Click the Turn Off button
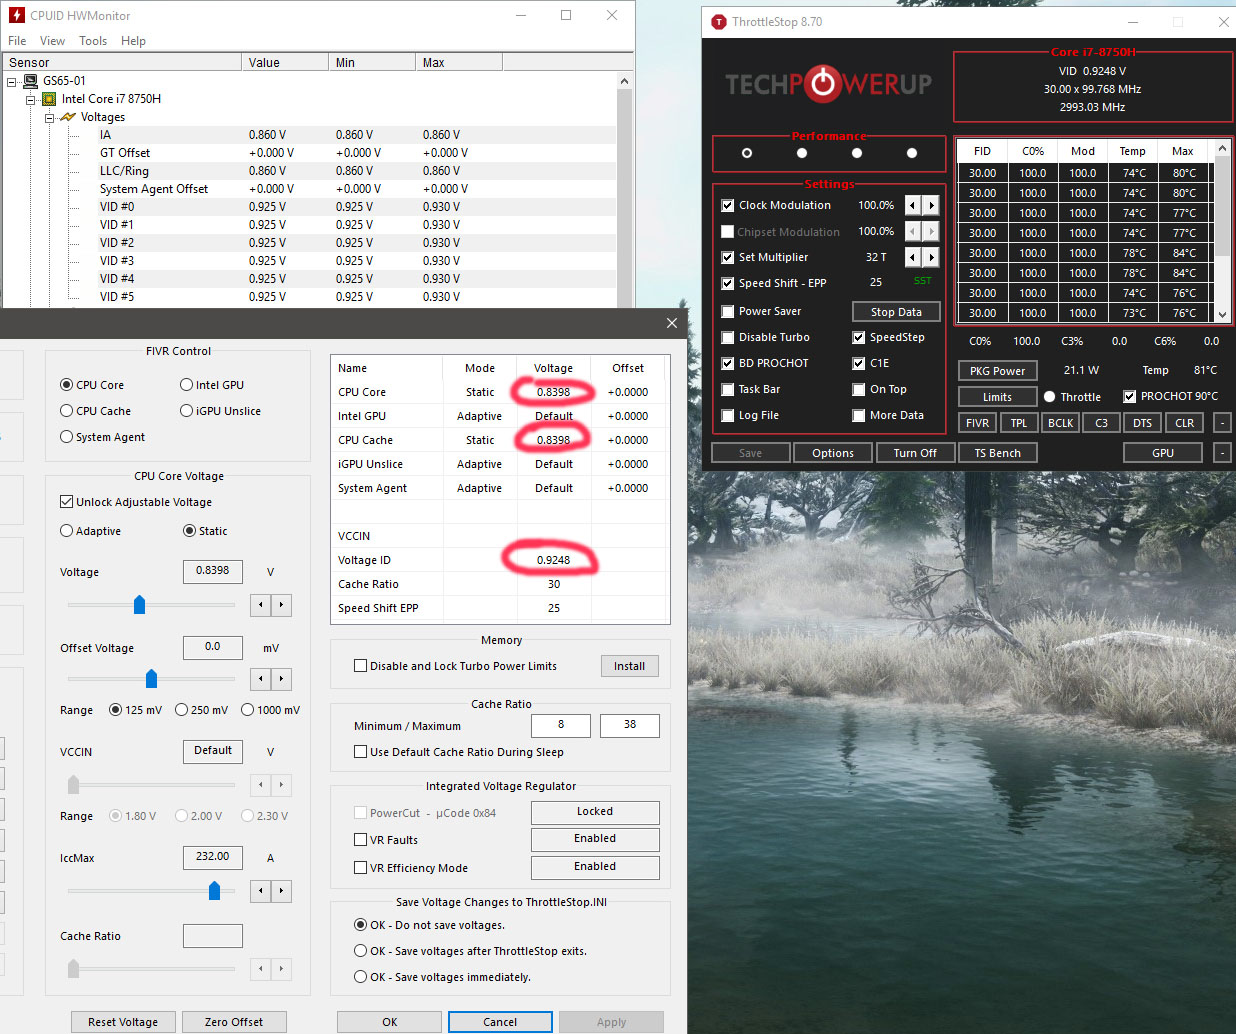The height and width of the screenshot is (1034, 1236). pos(915,453)
